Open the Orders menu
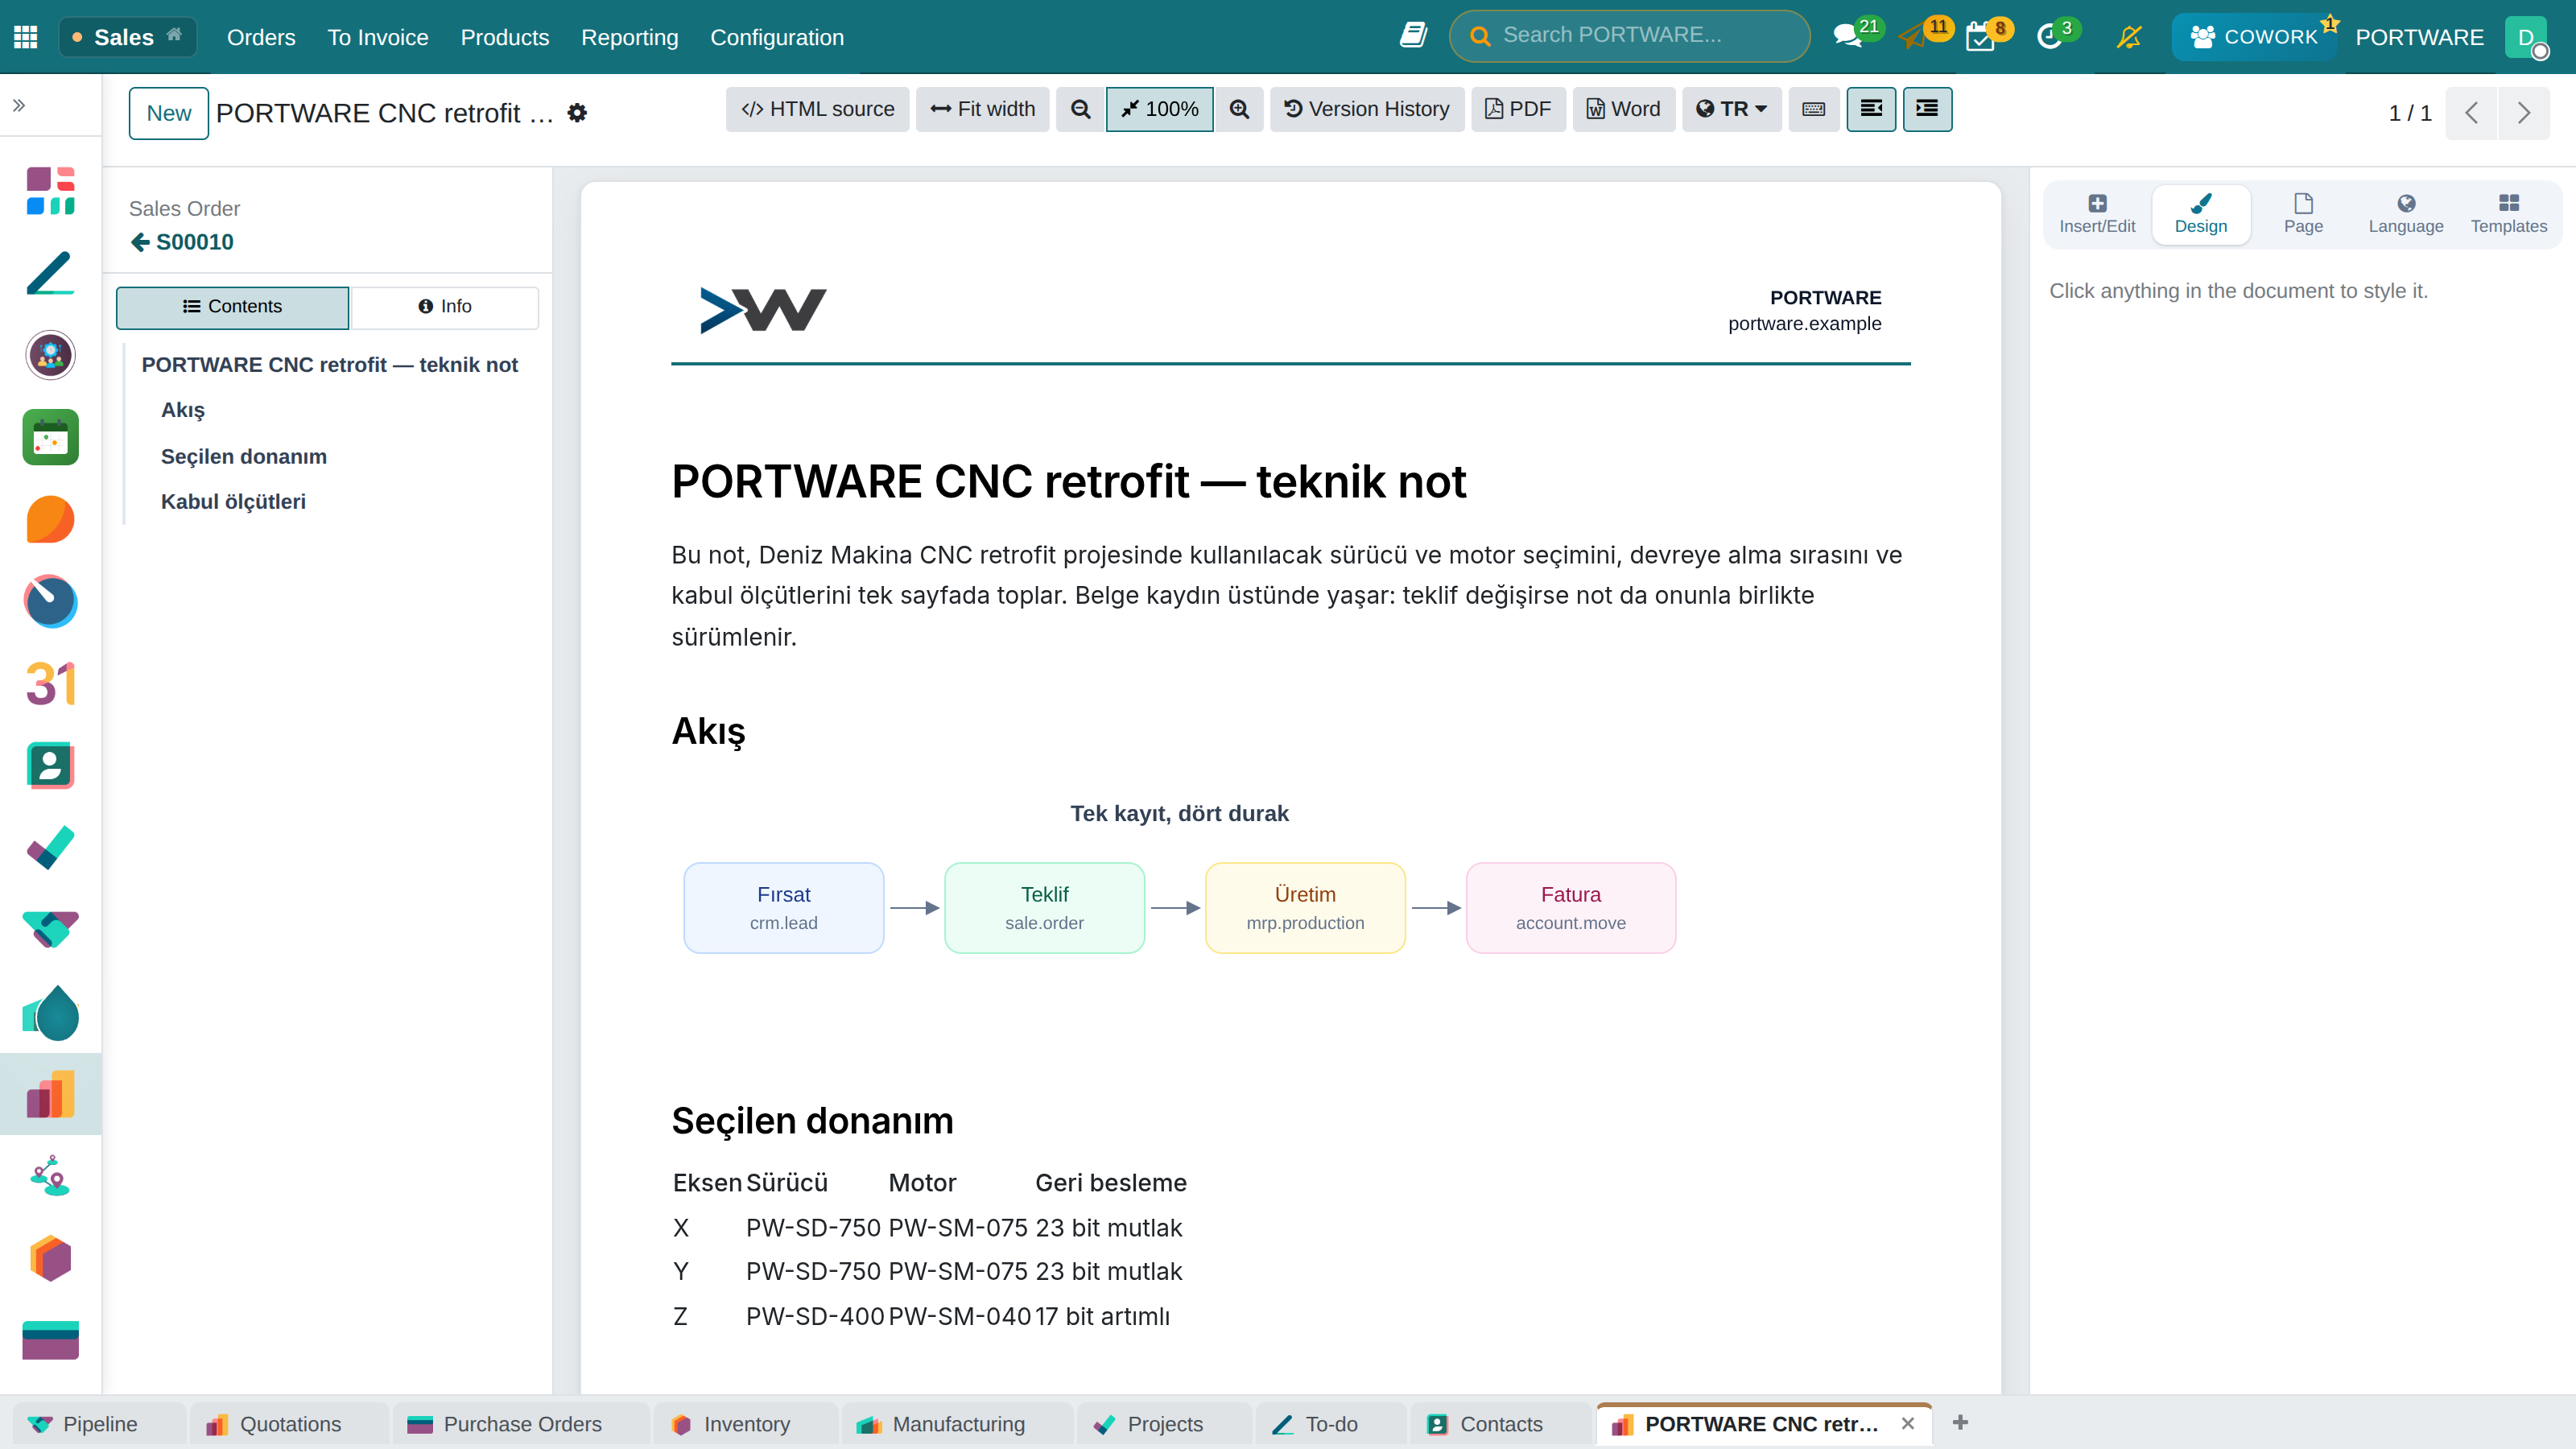 click(x=261, y=37)
